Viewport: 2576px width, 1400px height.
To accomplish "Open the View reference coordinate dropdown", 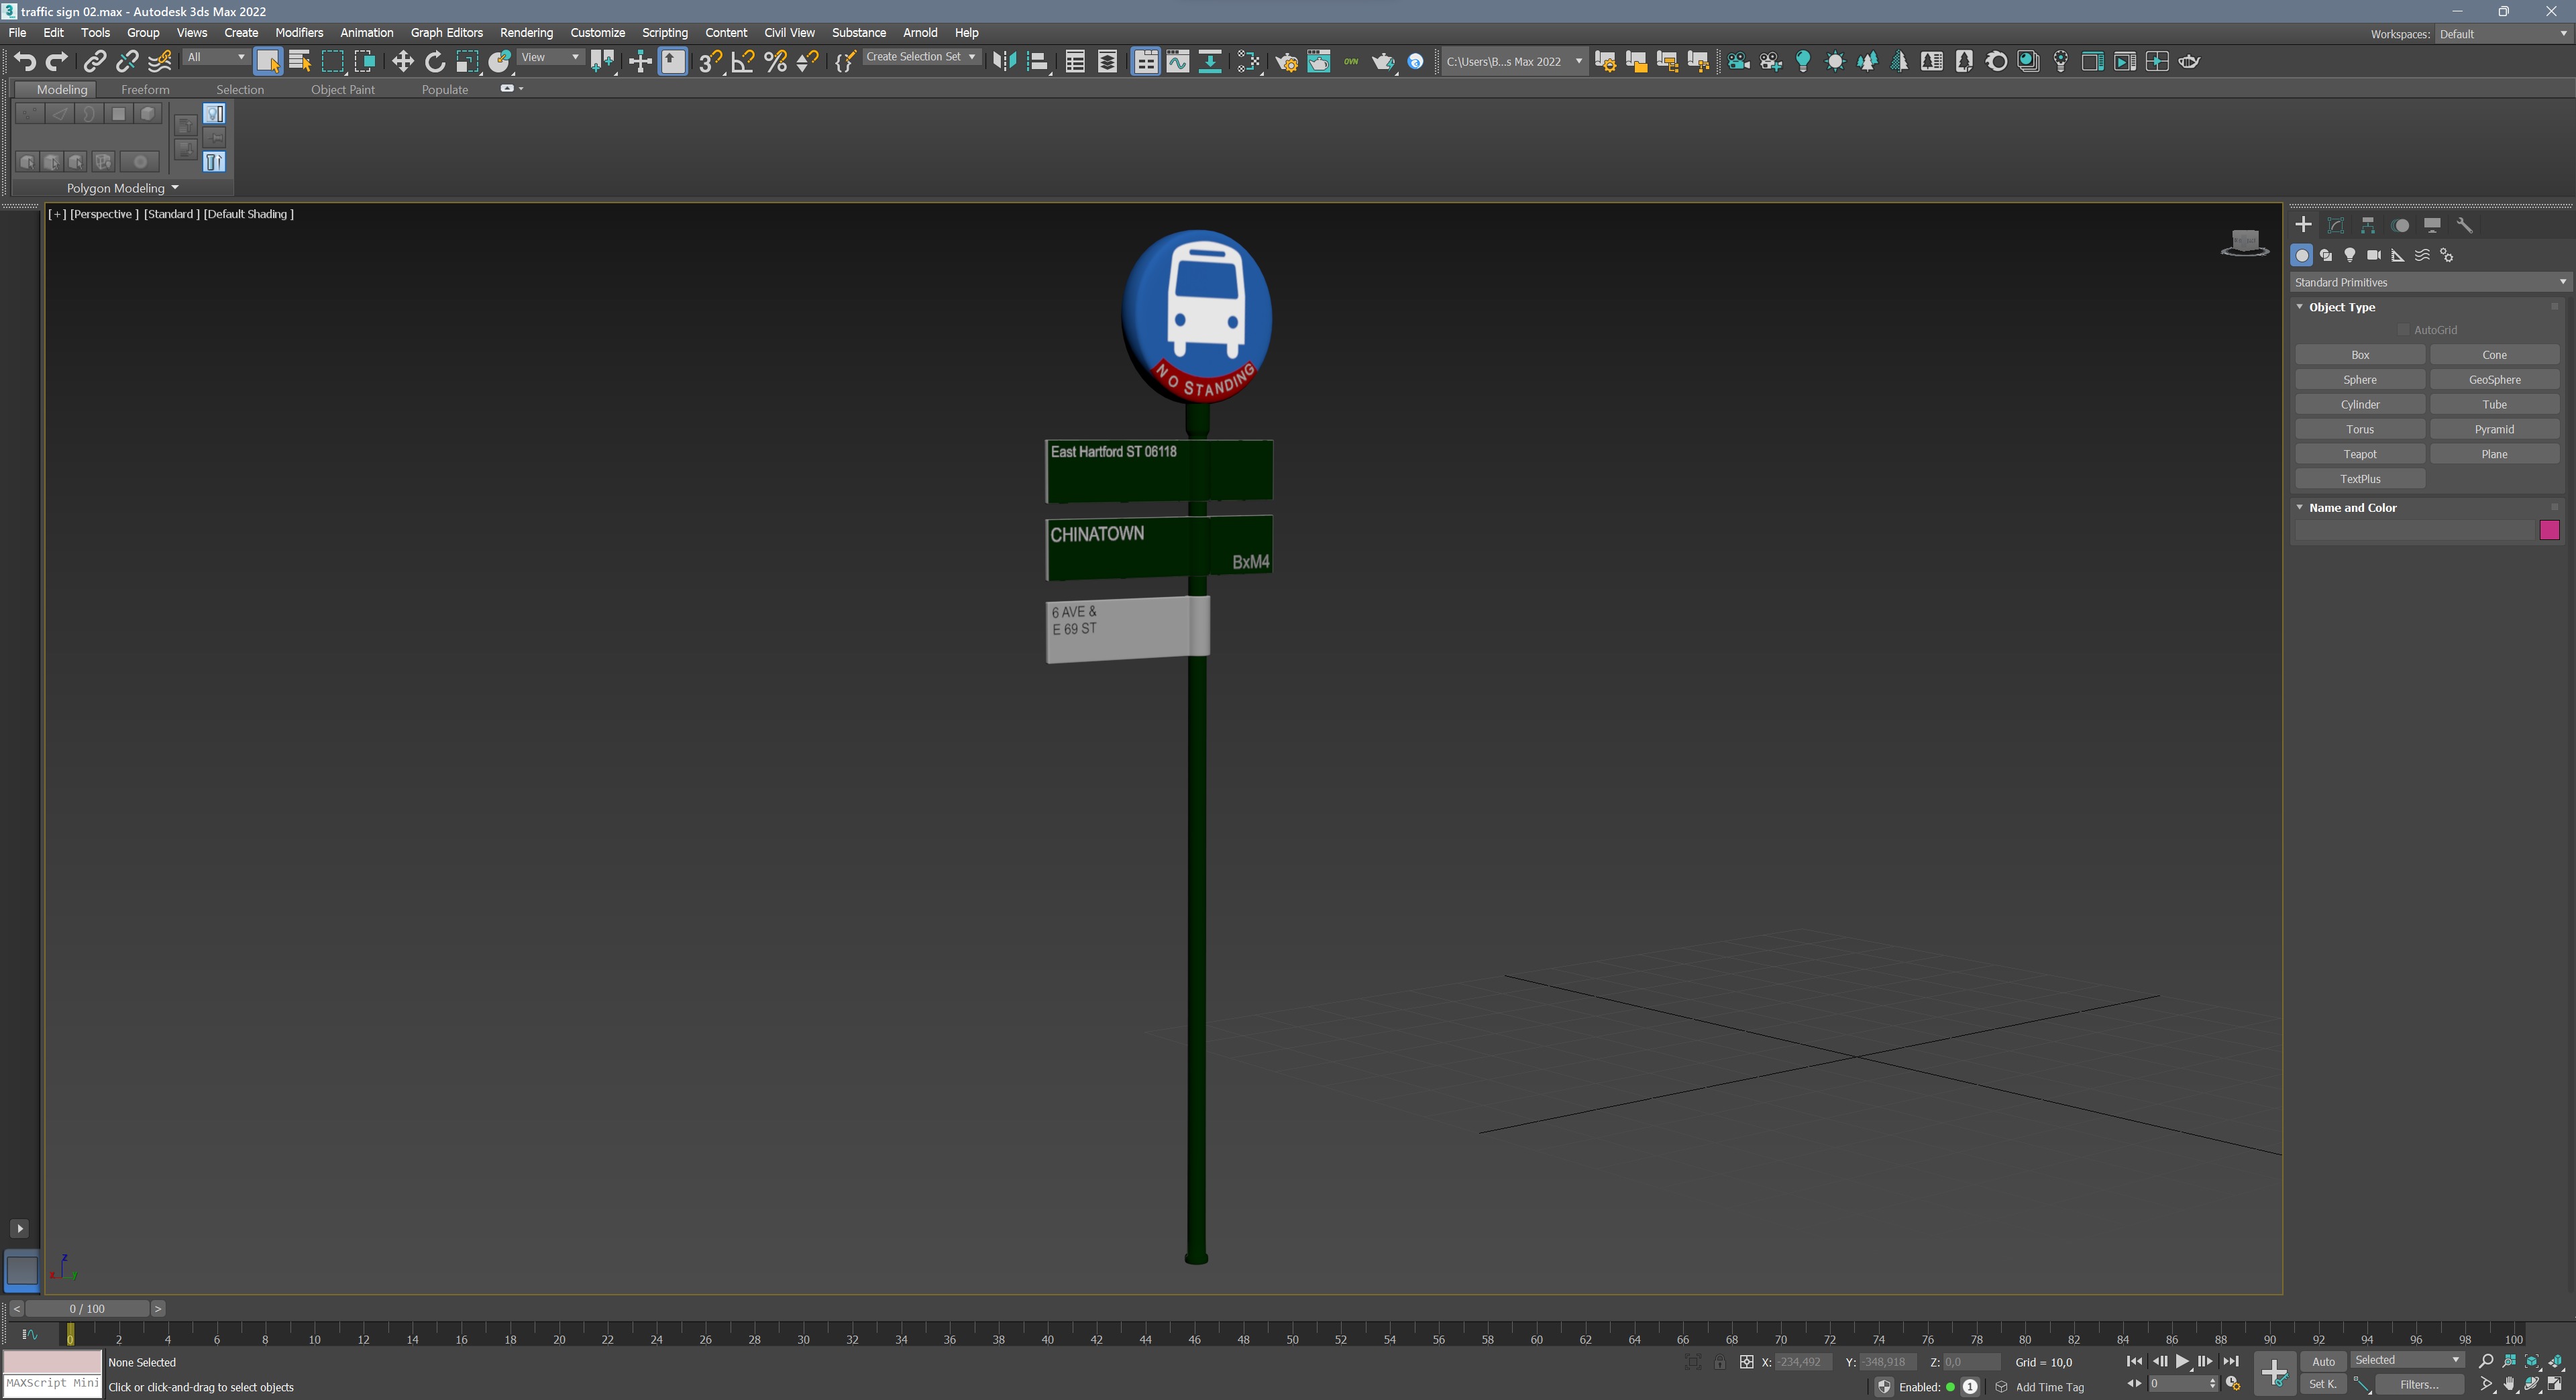I will (x=550, y=57).
